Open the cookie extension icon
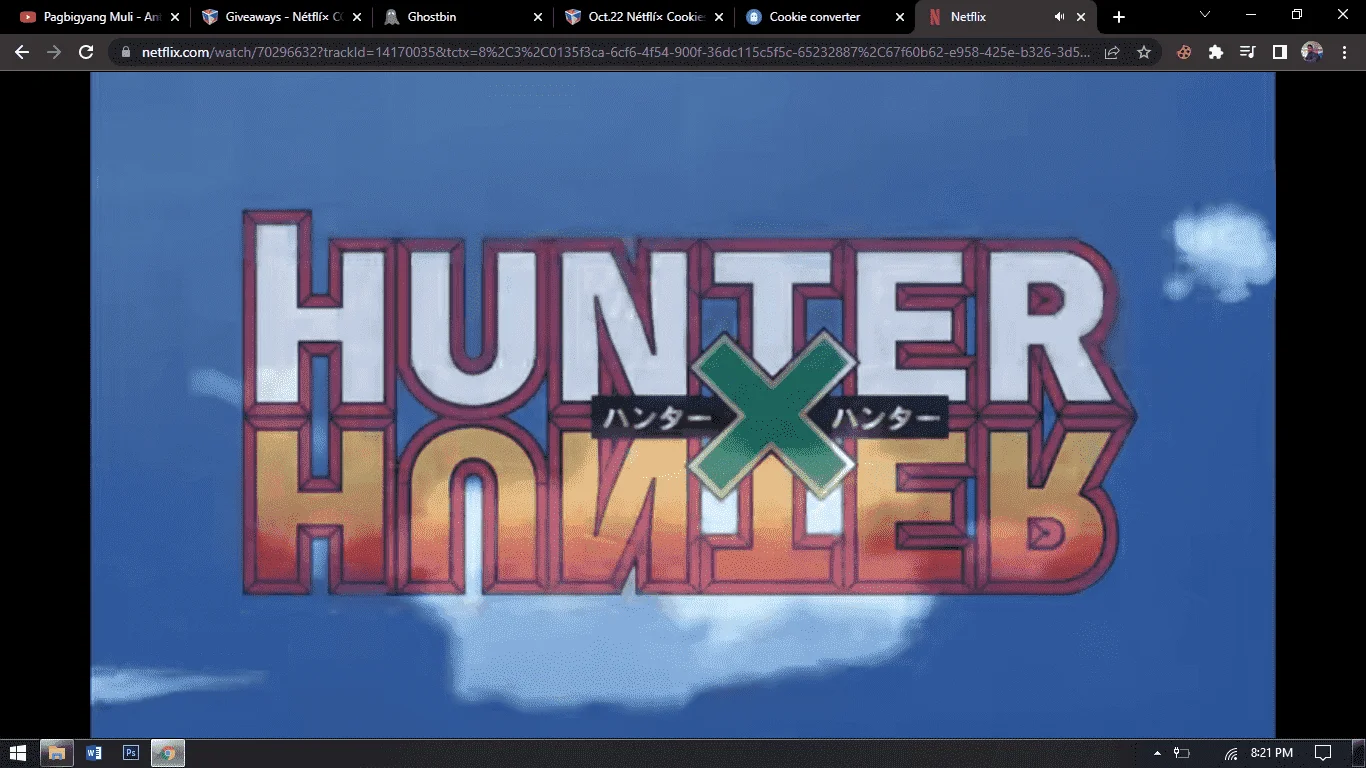 [1184, 52]
